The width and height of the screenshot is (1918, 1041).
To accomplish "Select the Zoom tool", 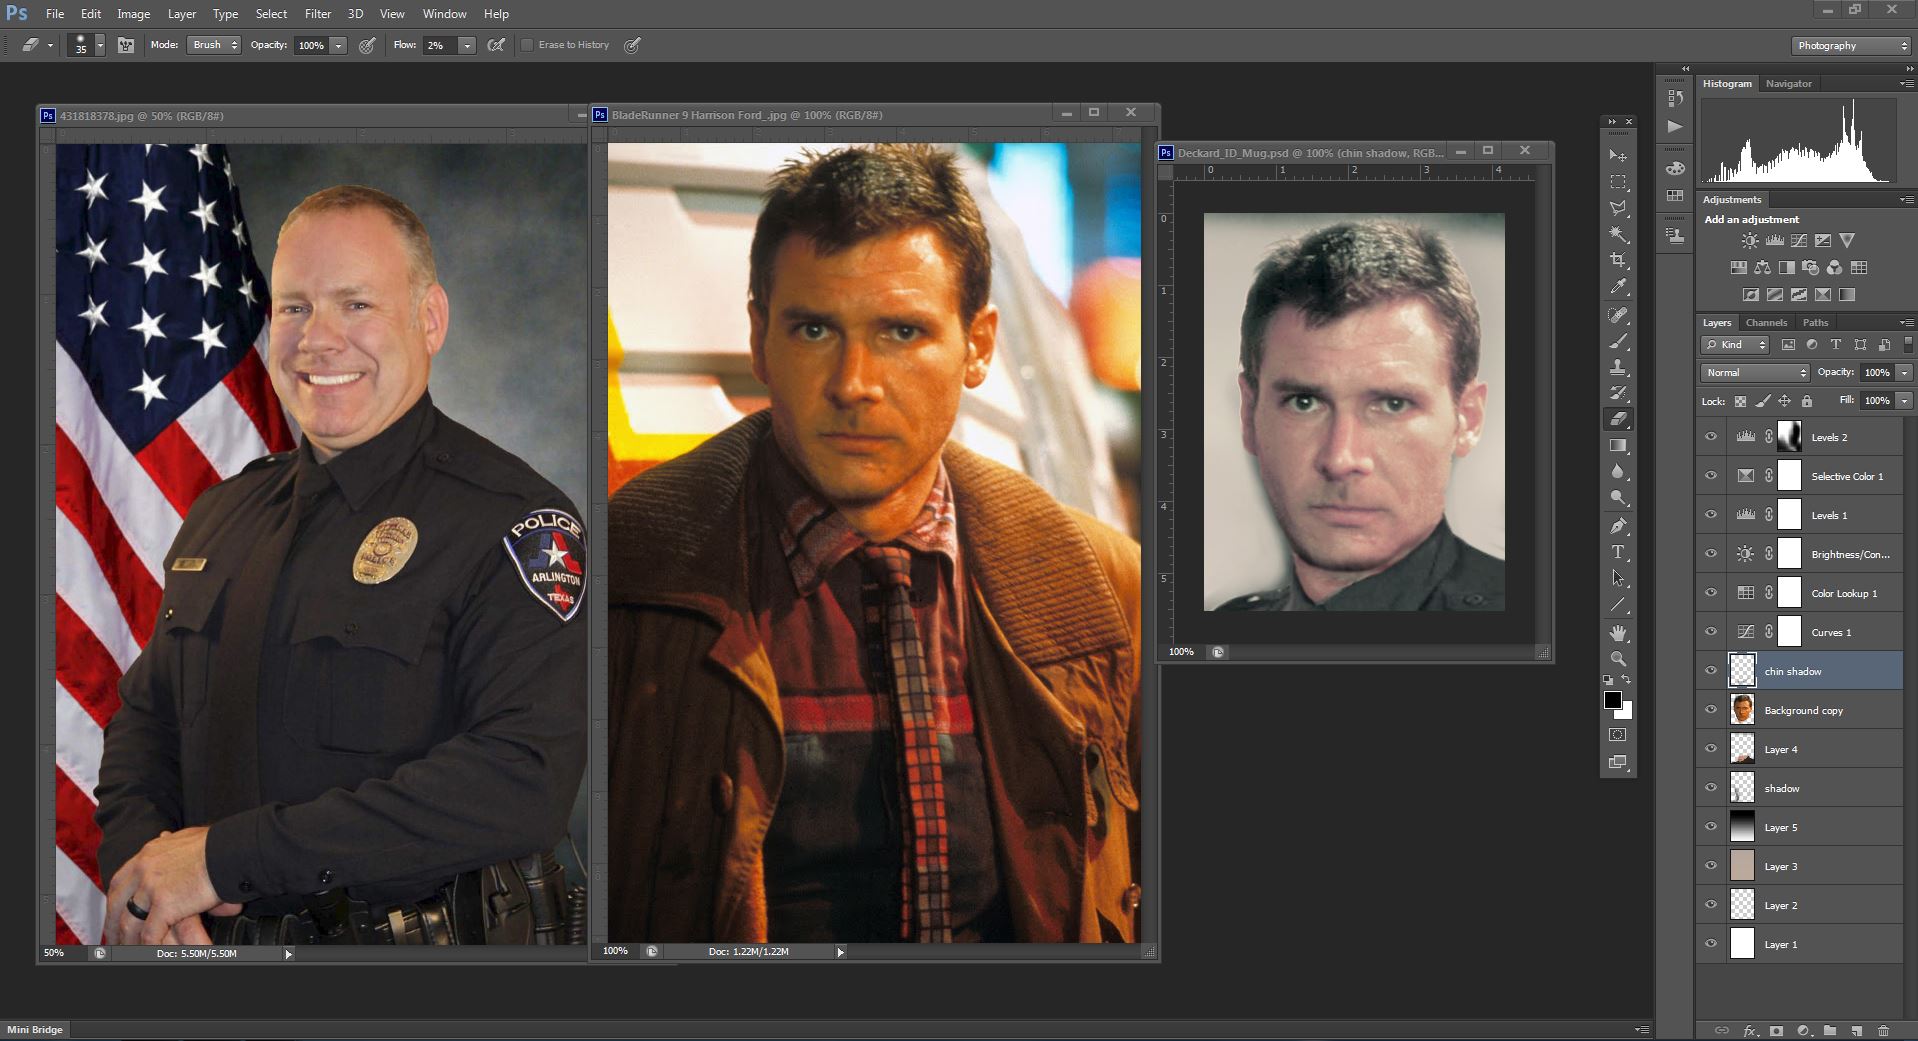I will point(1618,659).
